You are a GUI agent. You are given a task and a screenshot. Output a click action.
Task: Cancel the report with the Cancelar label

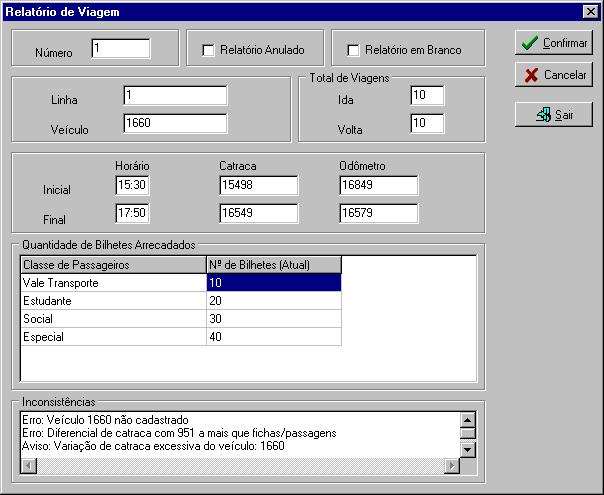[x=565, y=75]
